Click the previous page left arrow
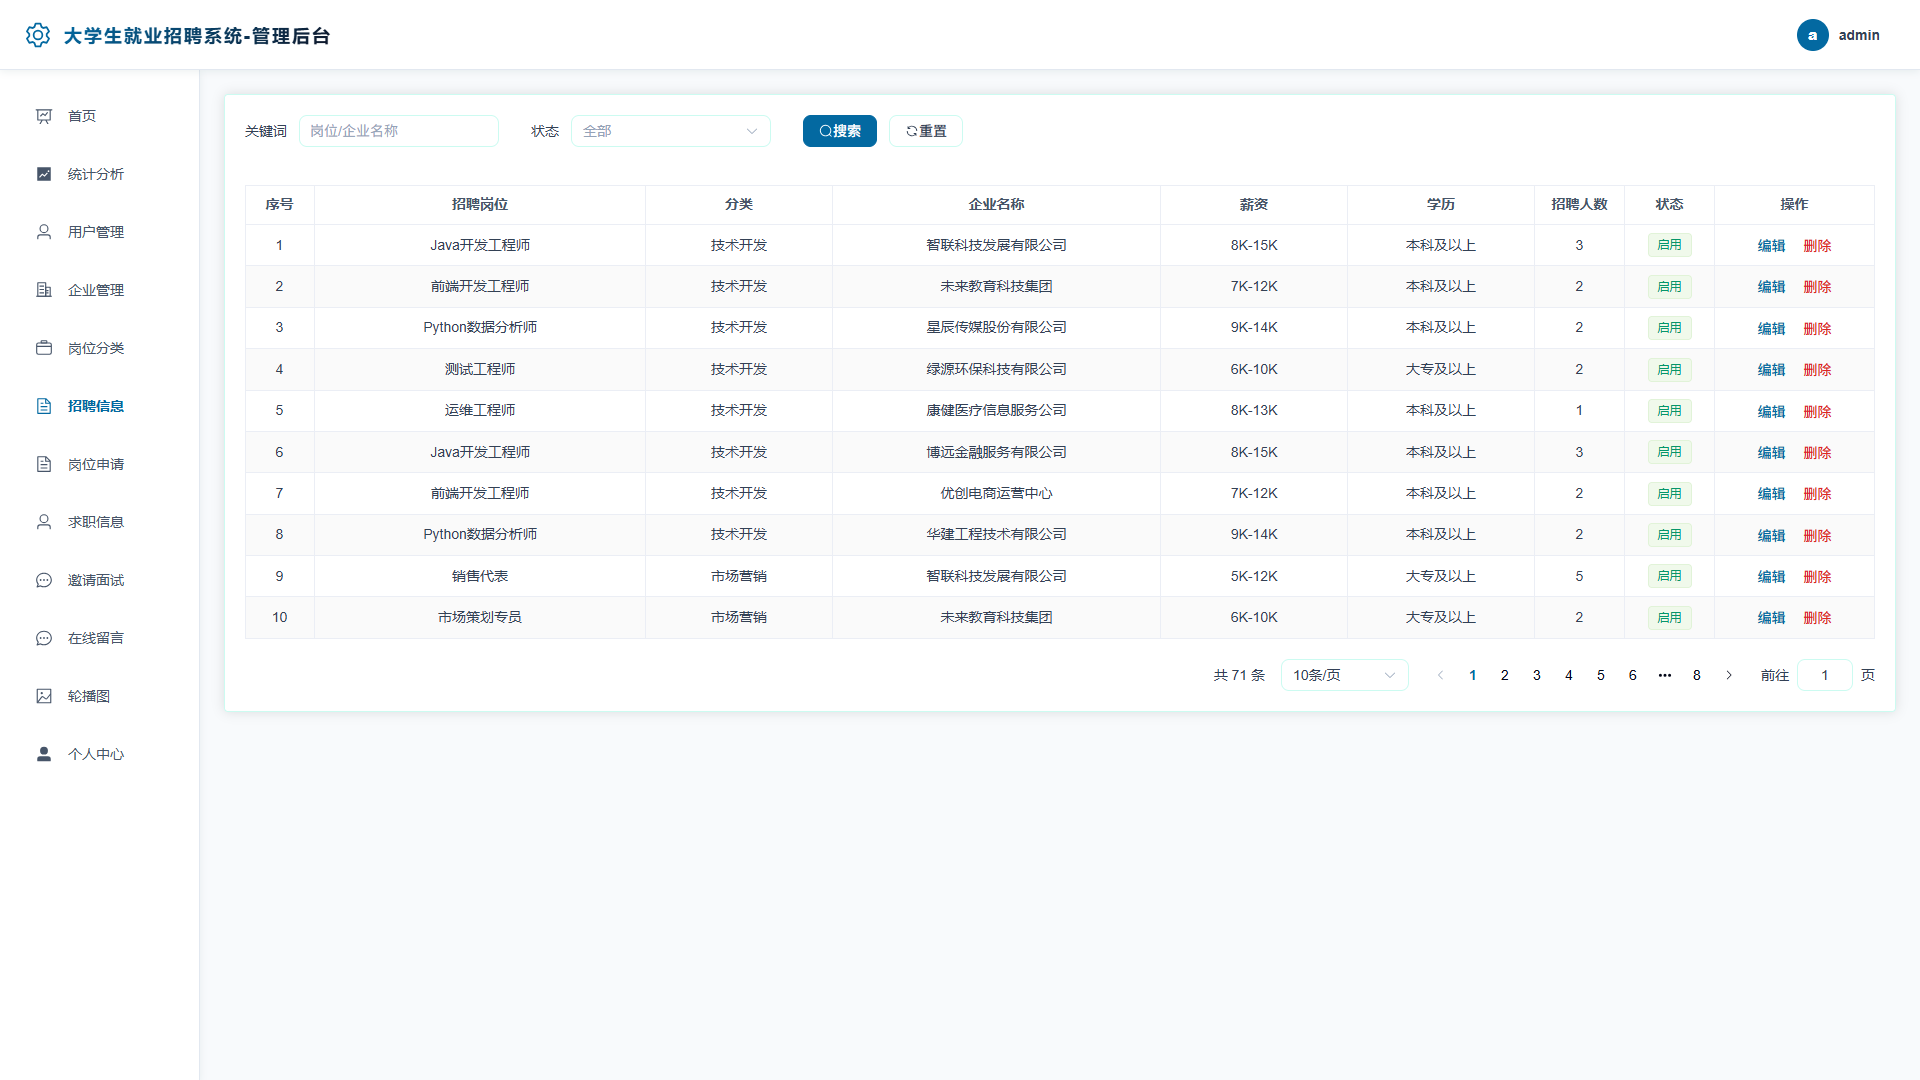Screen dimensions: 1920x1080 (x=1441, y=675)
